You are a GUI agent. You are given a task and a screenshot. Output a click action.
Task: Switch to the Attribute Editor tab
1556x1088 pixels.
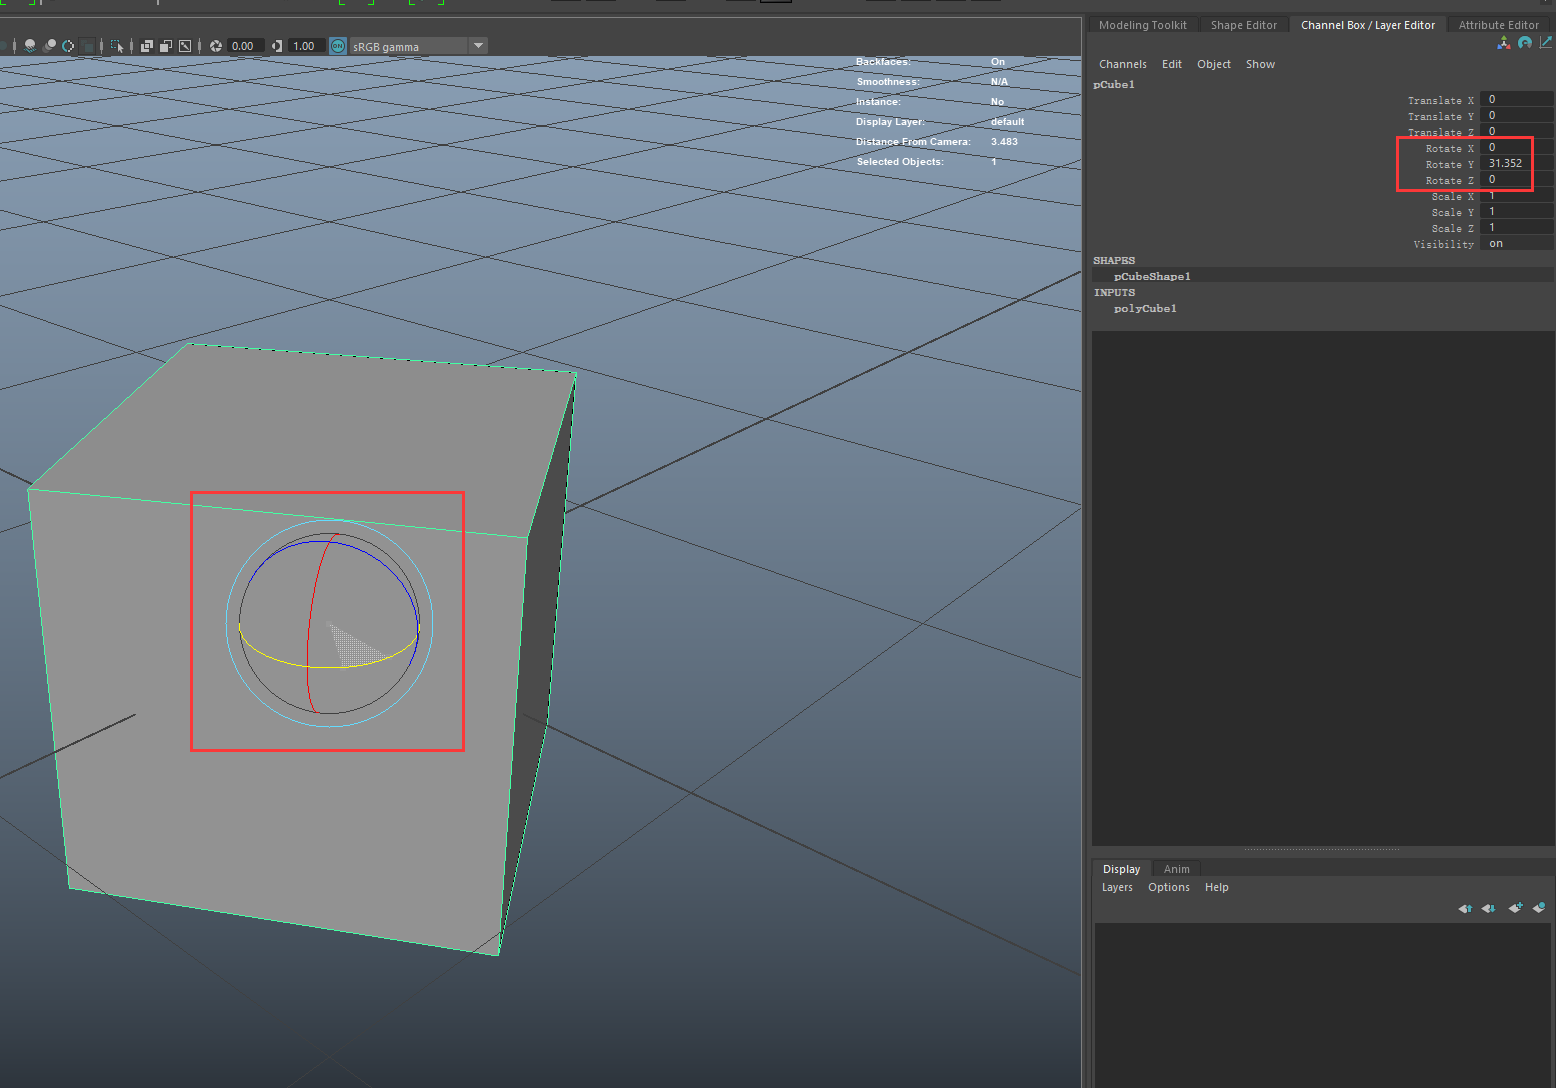pyautogui.click(x=1498, y=24)
